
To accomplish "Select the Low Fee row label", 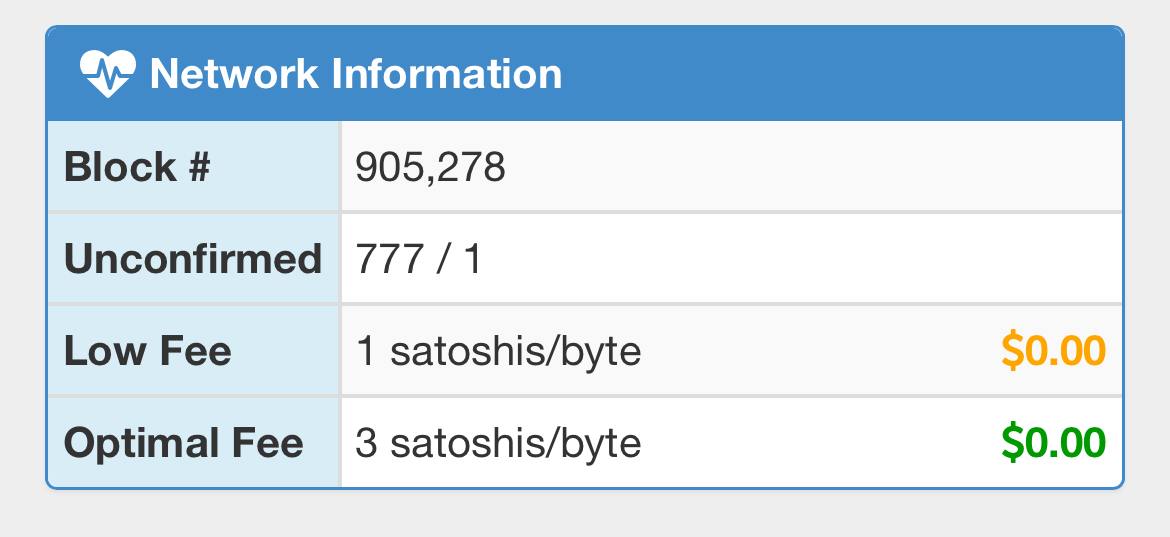I will [x=147, y=351].
